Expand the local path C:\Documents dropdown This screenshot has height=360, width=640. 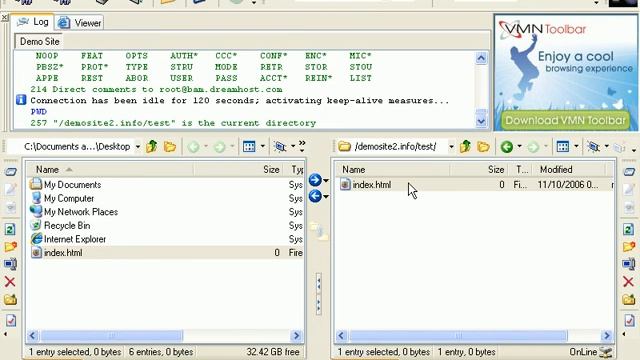coord(138,147)
